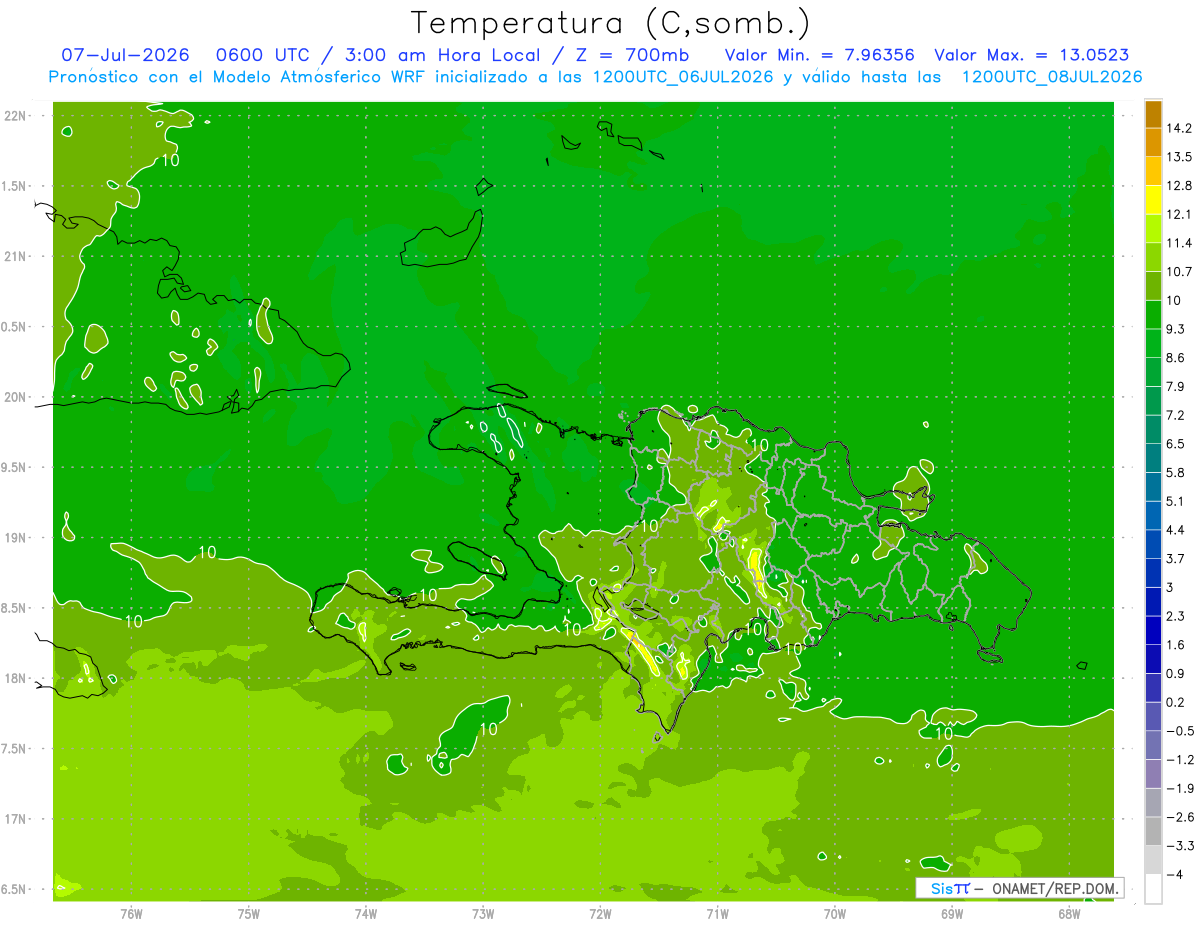Click the "ONAMET/REP.DOM." credit label
This screenshot has height=927, width=1200.
click(1057, 888)
